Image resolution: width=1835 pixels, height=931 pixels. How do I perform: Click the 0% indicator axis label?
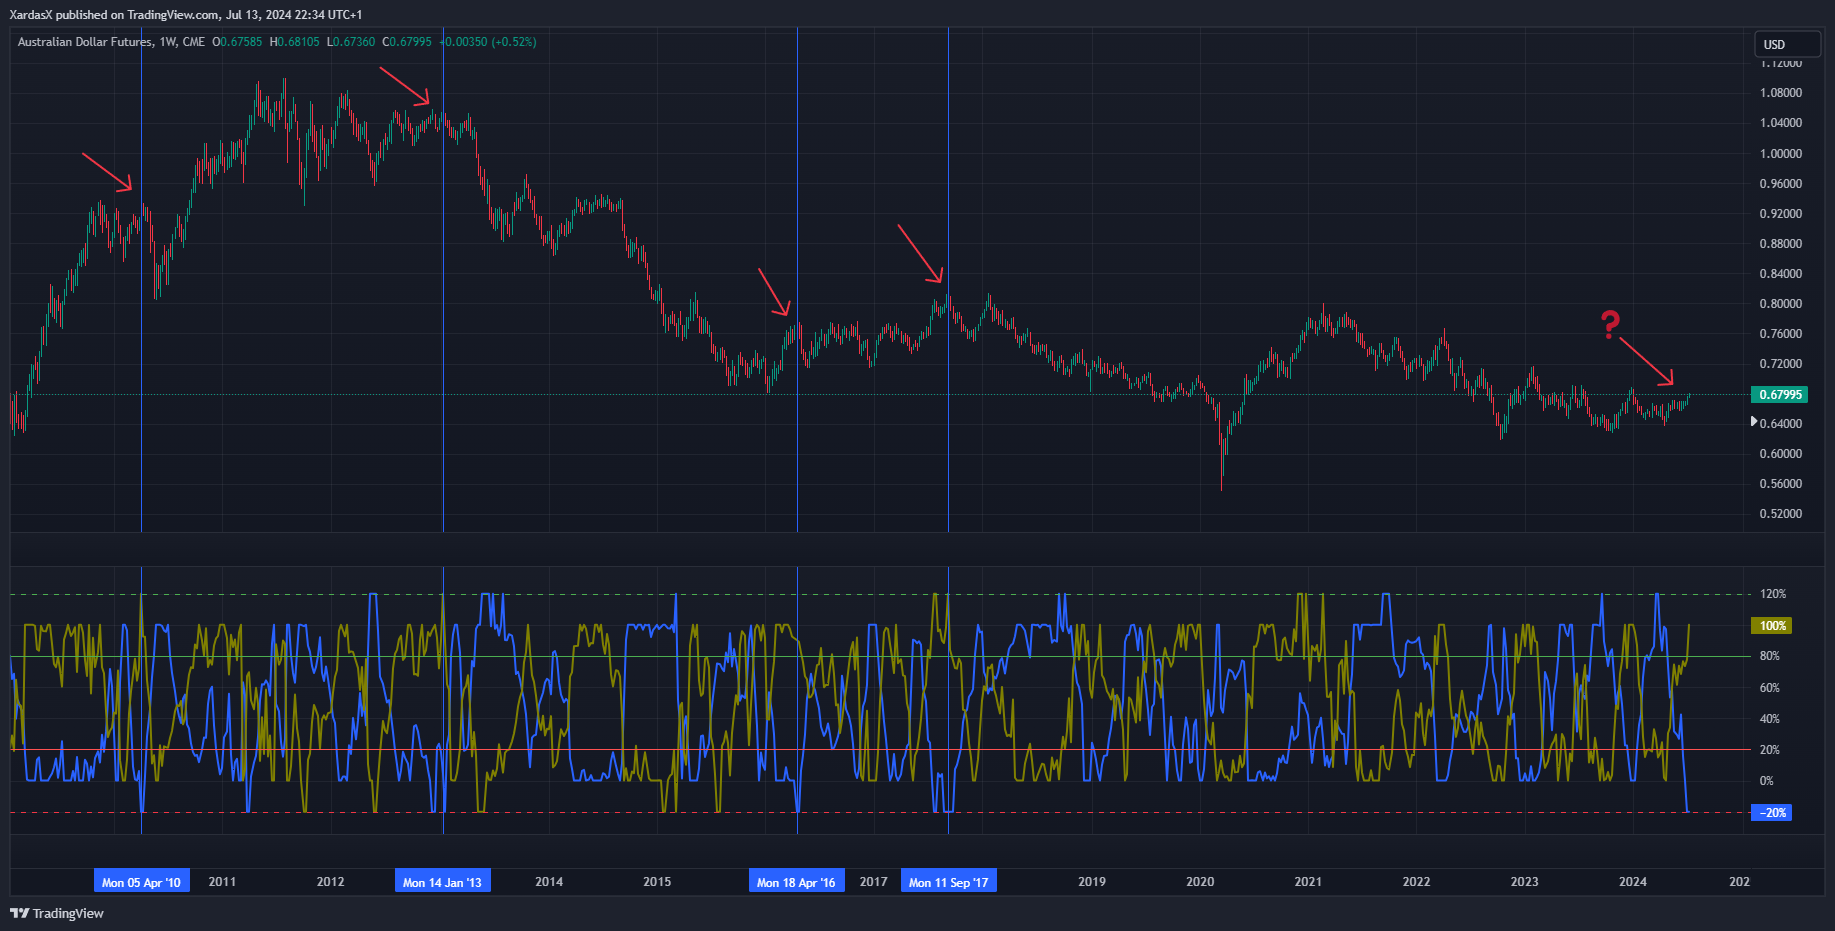pos(1767,781)
